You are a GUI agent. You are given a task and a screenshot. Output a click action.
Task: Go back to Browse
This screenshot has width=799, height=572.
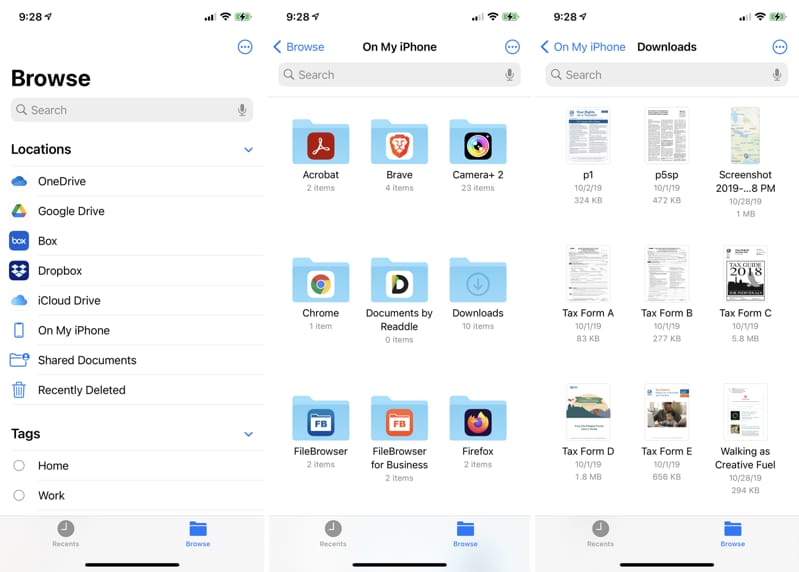[299, 47]
